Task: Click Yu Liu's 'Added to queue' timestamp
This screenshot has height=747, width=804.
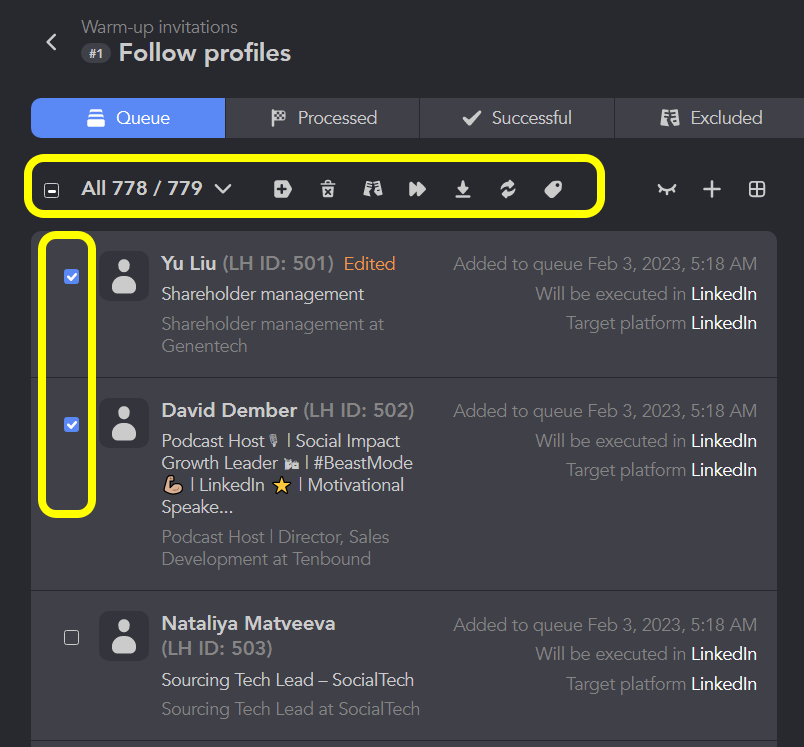Action: (x=605, y=264)
